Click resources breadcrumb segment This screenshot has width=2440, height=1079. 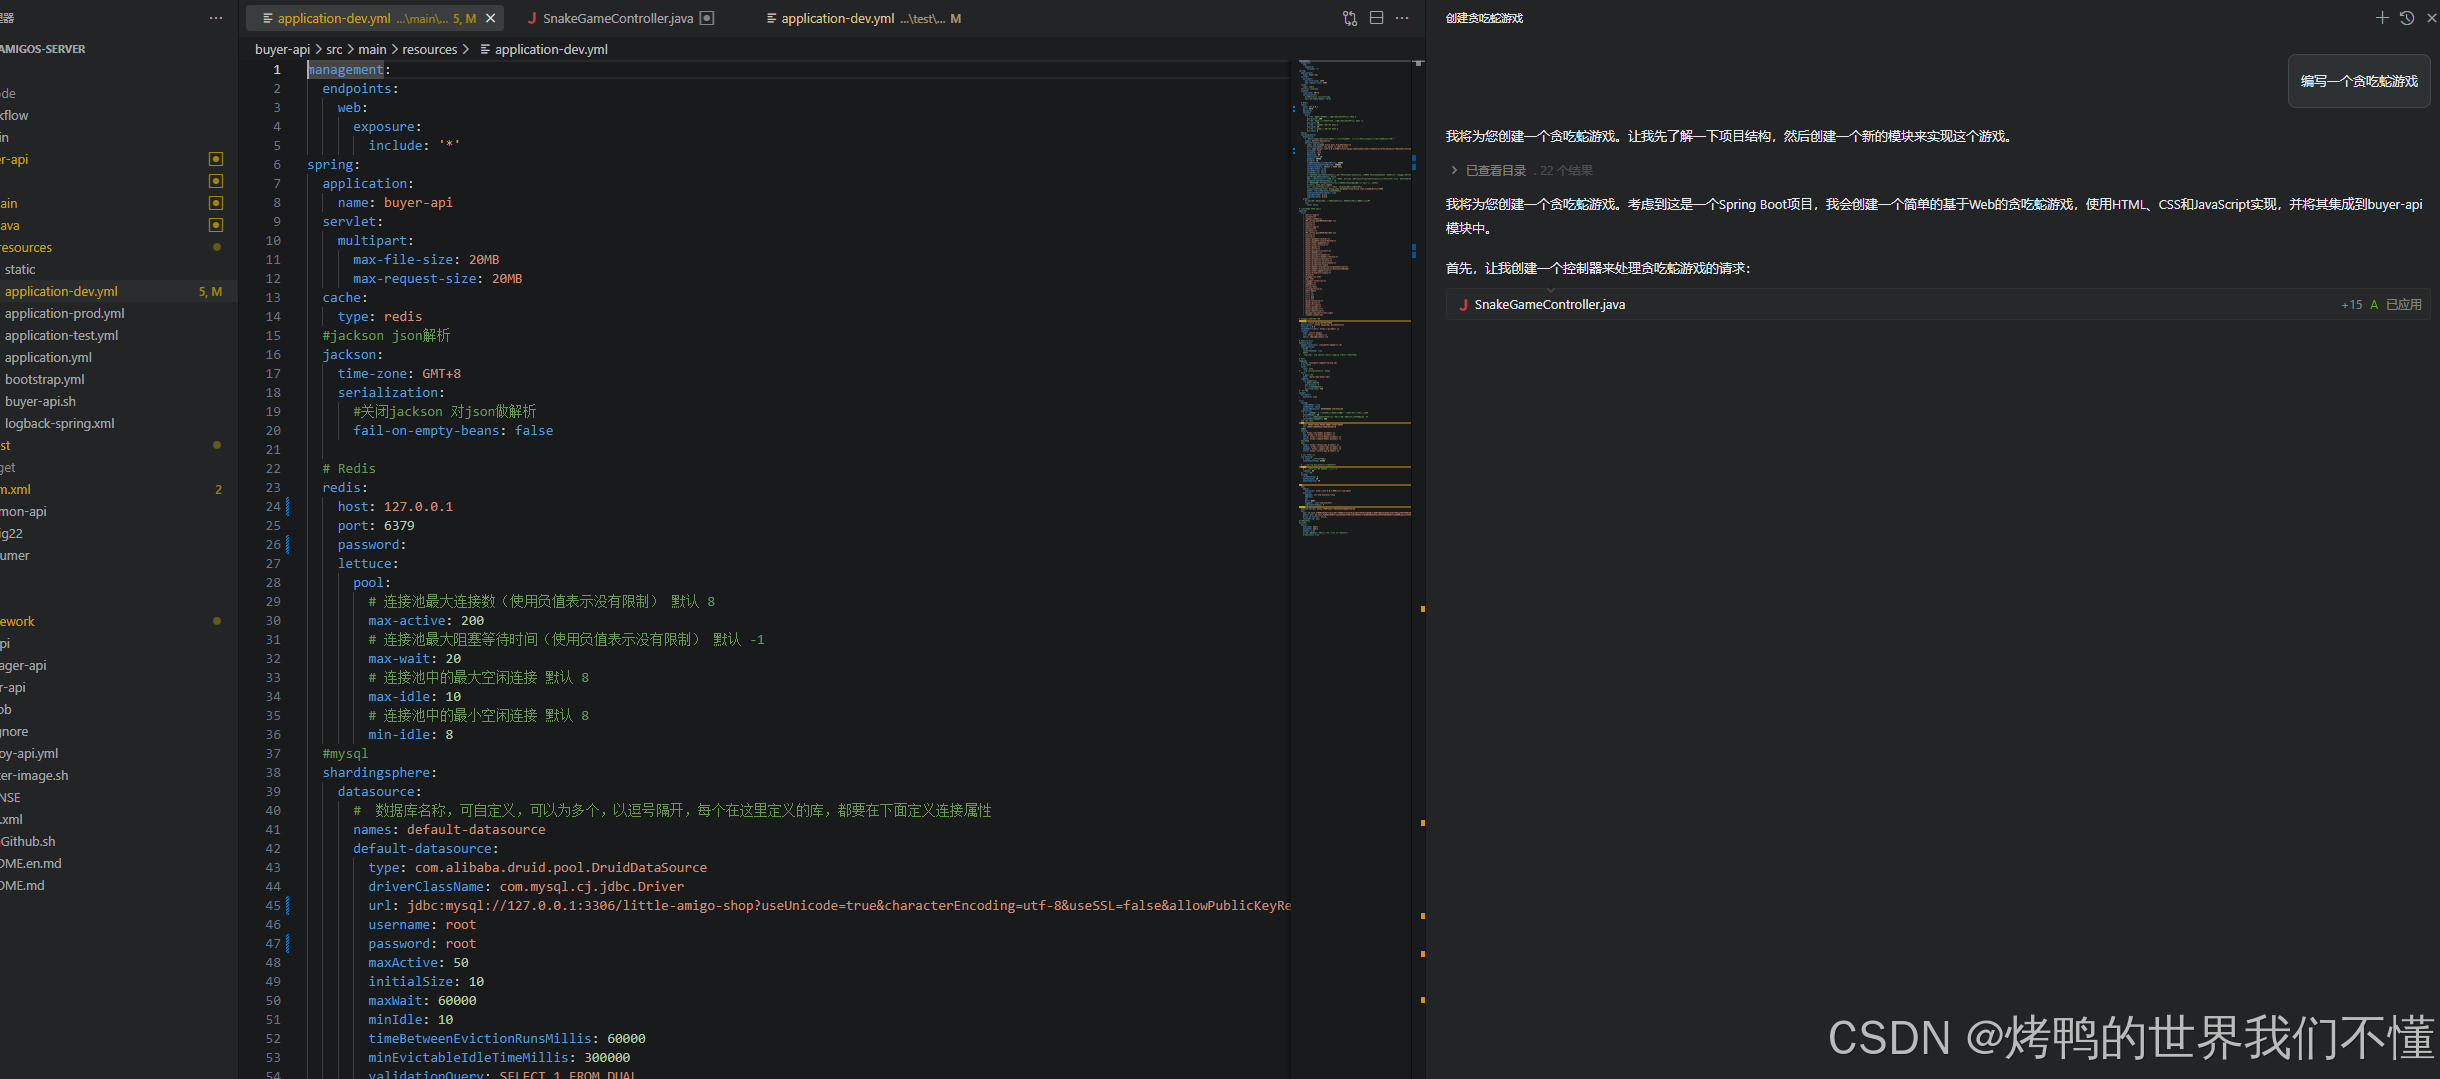click(430, 49)
